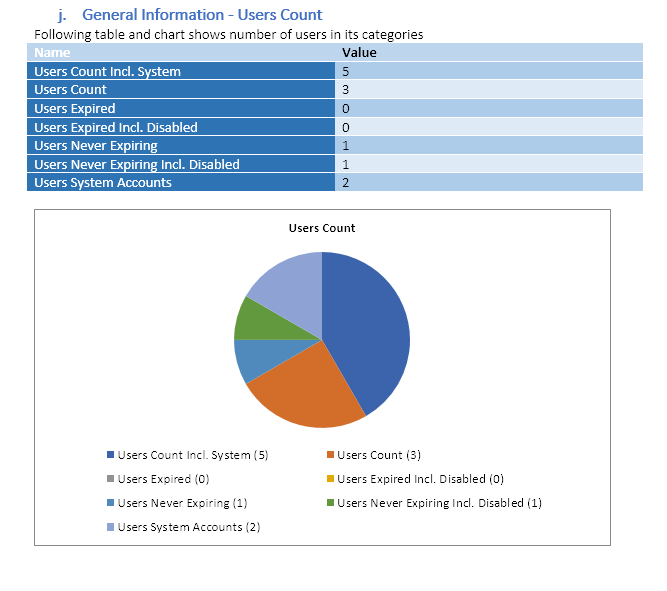Click legend label 'Users Never Expiring Incl. Disabled (1)'
Viewport: 667px width, 591px height.
[x=439, y=503]
